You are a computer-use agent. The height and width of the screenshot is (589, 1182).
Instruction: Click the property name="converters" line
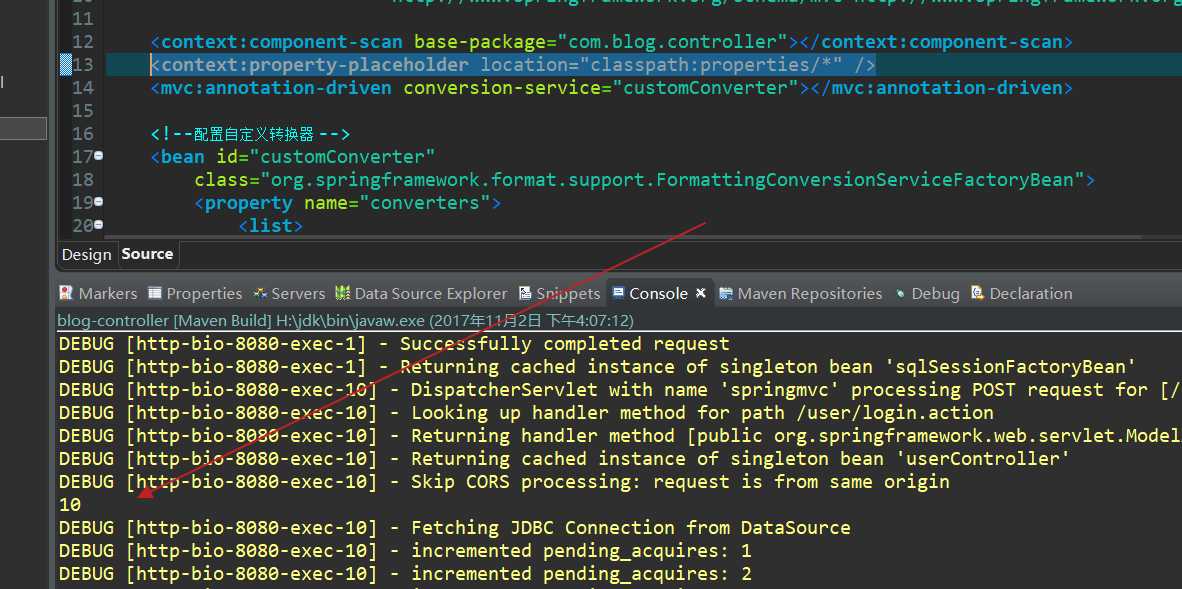(348, 203)
